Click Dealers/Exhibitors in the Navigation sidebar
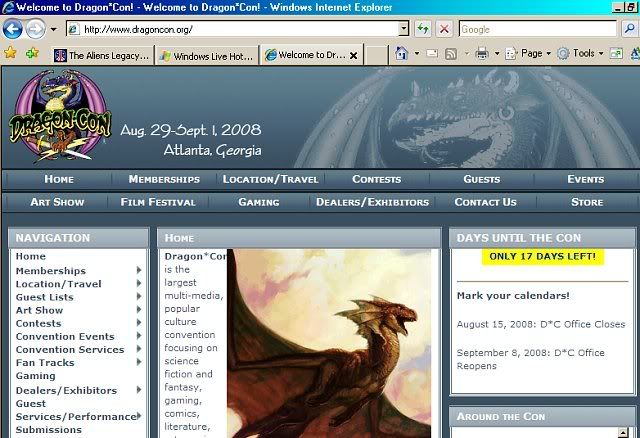 point(66,391)
